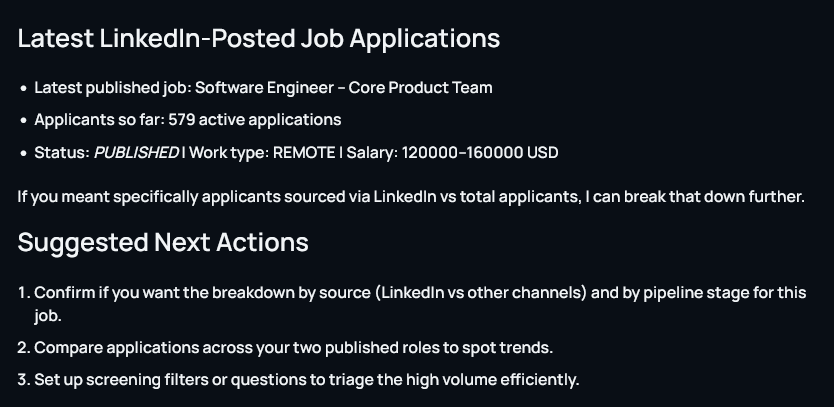Viewport: 834px width, 407px height.
Task: Click the "2." list number marker
Action: [24, 348]
